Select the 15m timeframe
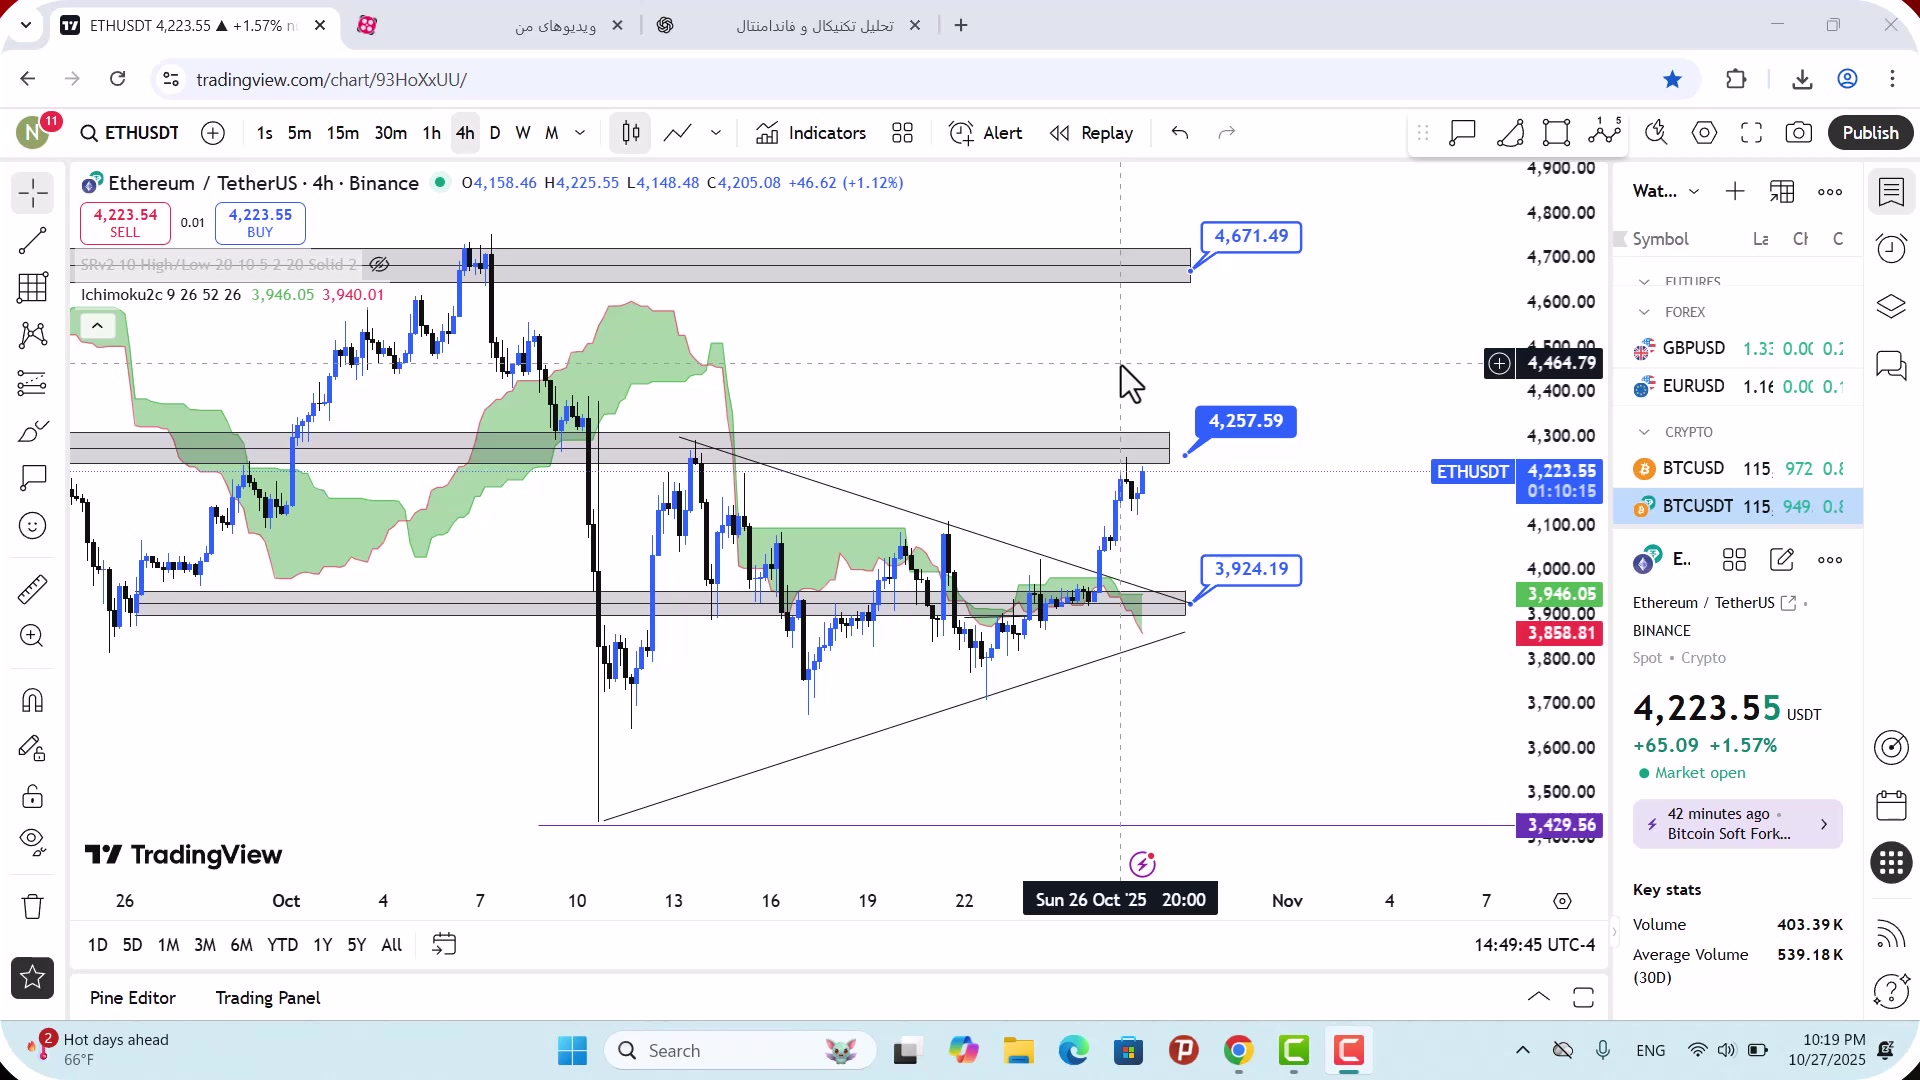This screenshot has height=1080, width=1920. [x=342, y=133]
